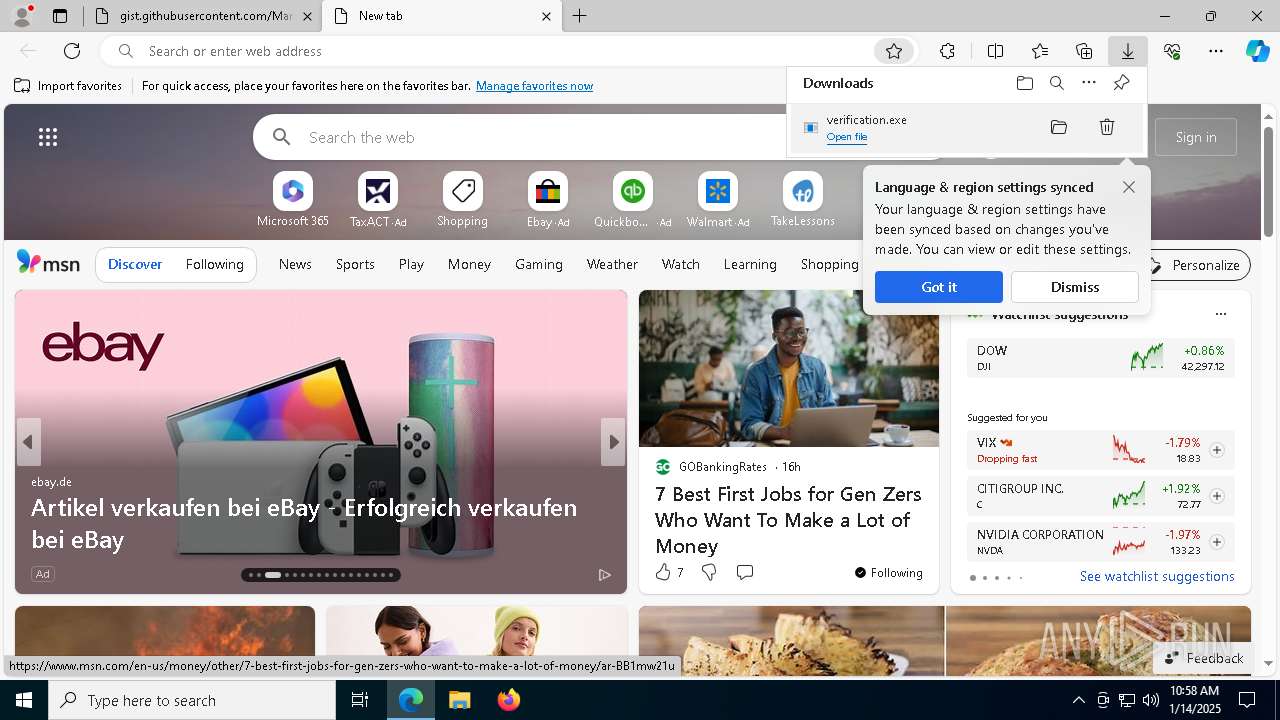Open MSN app launcher grid icon
The image size is (1280, 720).
click(x=48, y=137)
